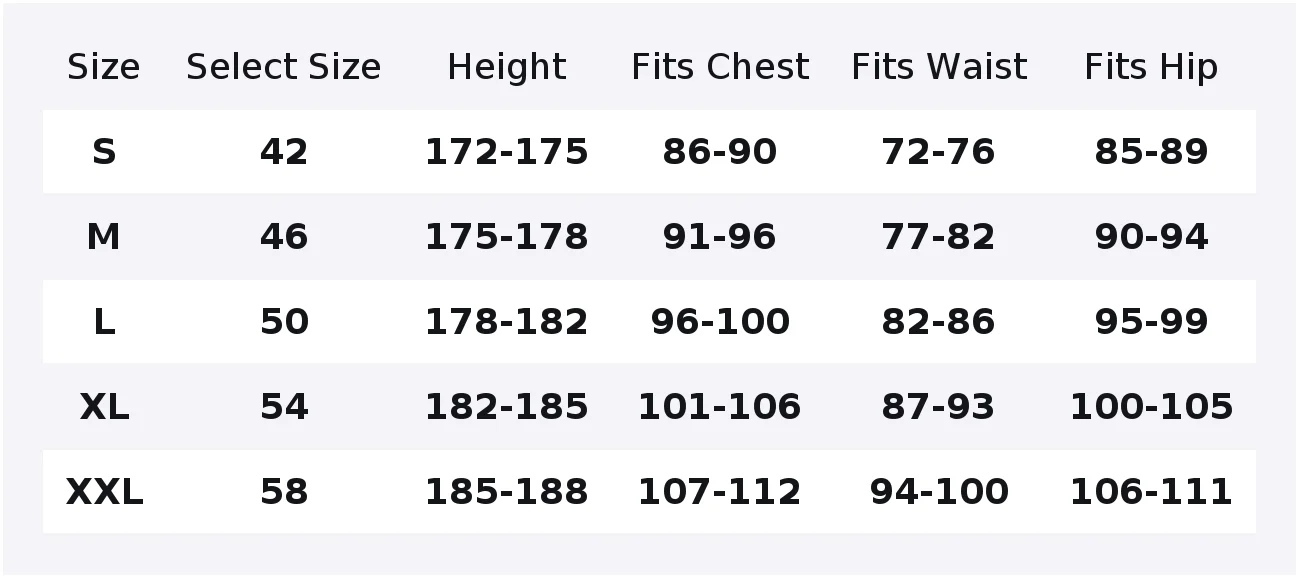Select the S size row label
The height and width of the screenshot is (578, 1299).
(x=104, y=152)
